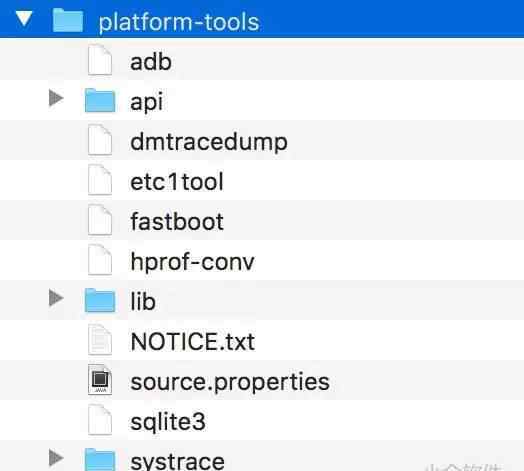The image size is (524, 471).
Task: Select the source.properties file name
Action: pos(230,382)
